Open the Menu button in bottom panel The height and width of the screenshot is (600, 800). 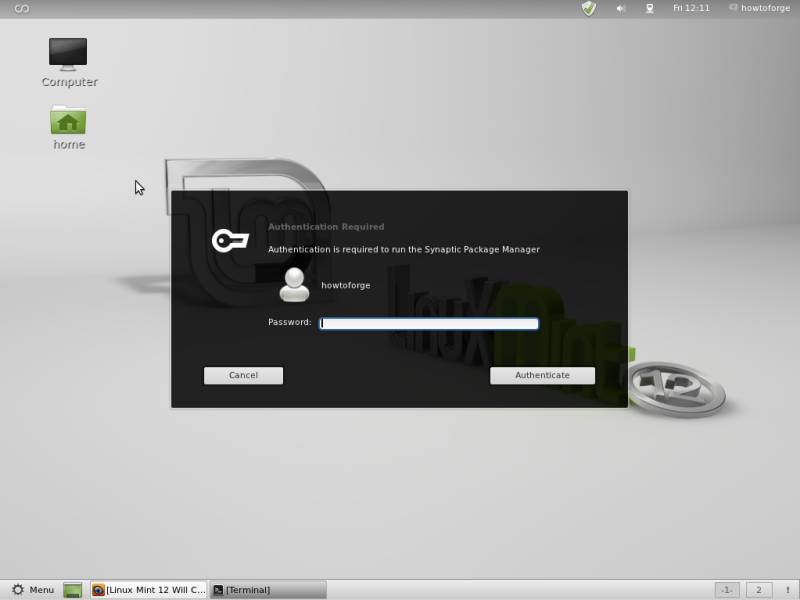point(33,590)
